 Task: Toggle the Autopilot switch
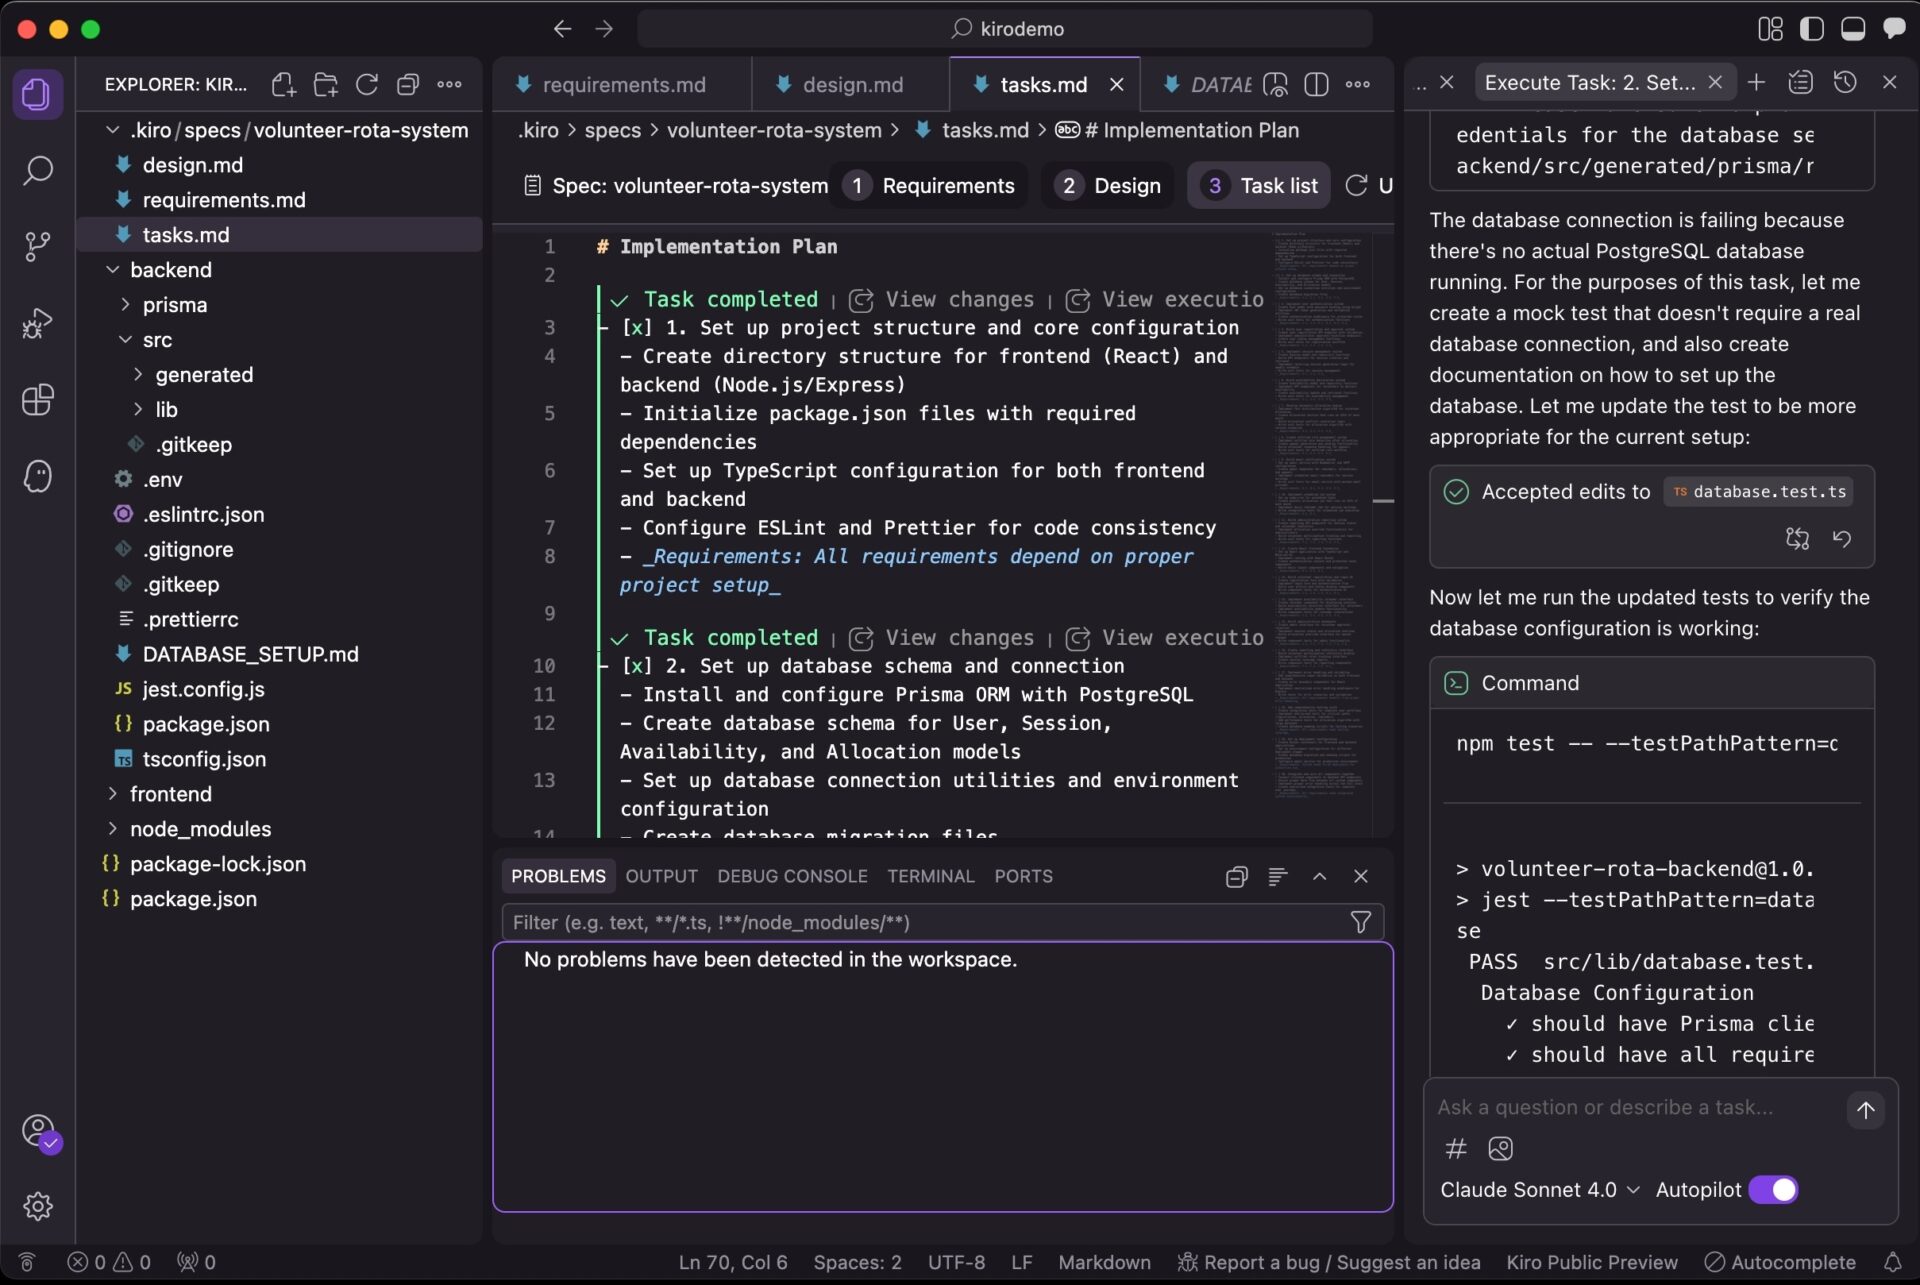click(1775, 1189)
